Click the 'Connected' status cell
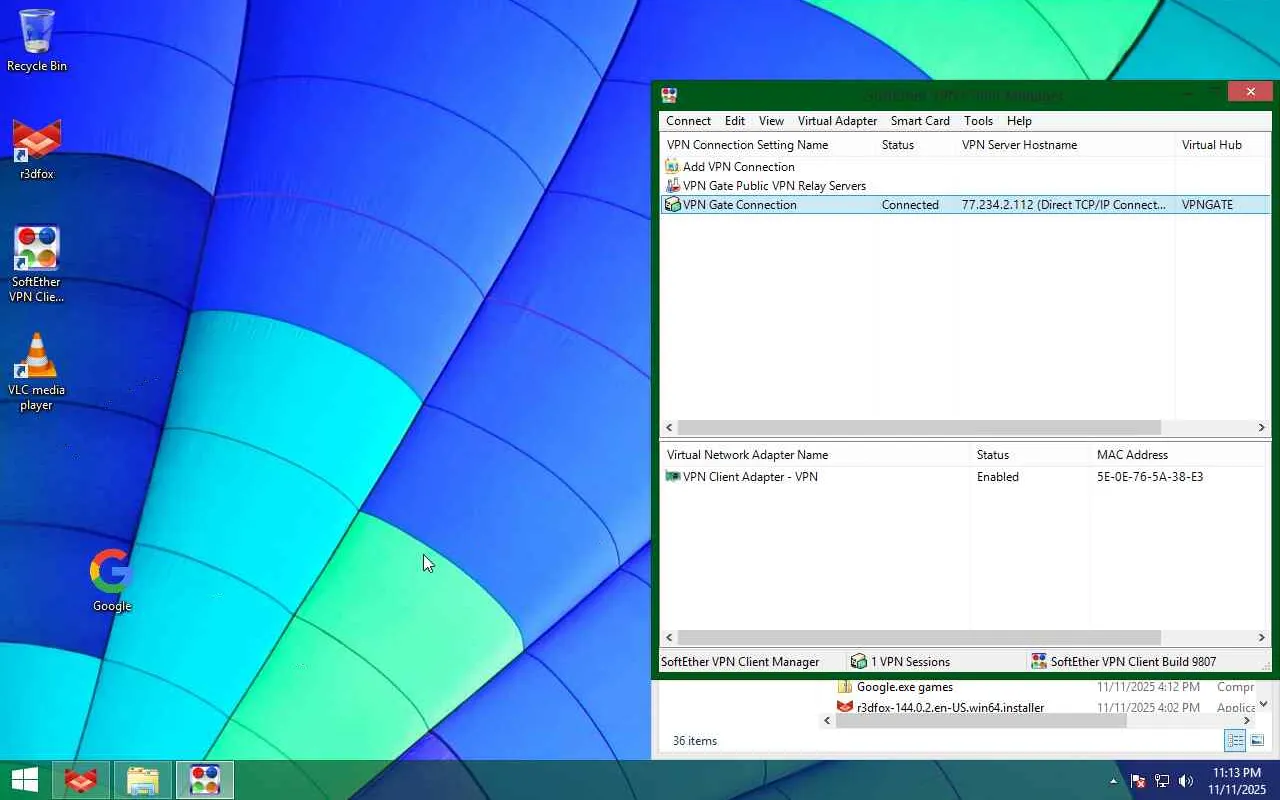The height and width of the screenshot is (800, 1280). pos(910,205)
